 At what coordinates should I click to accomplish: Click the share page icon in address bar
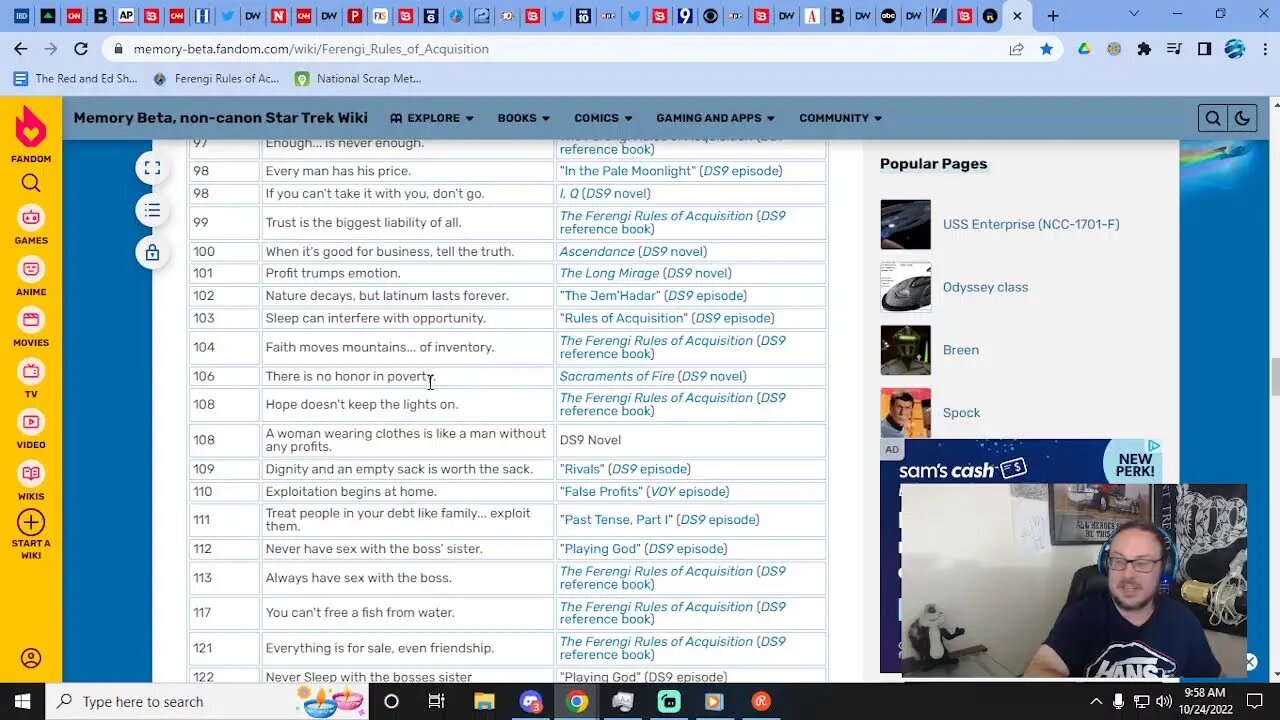(x=1016, y=48)
